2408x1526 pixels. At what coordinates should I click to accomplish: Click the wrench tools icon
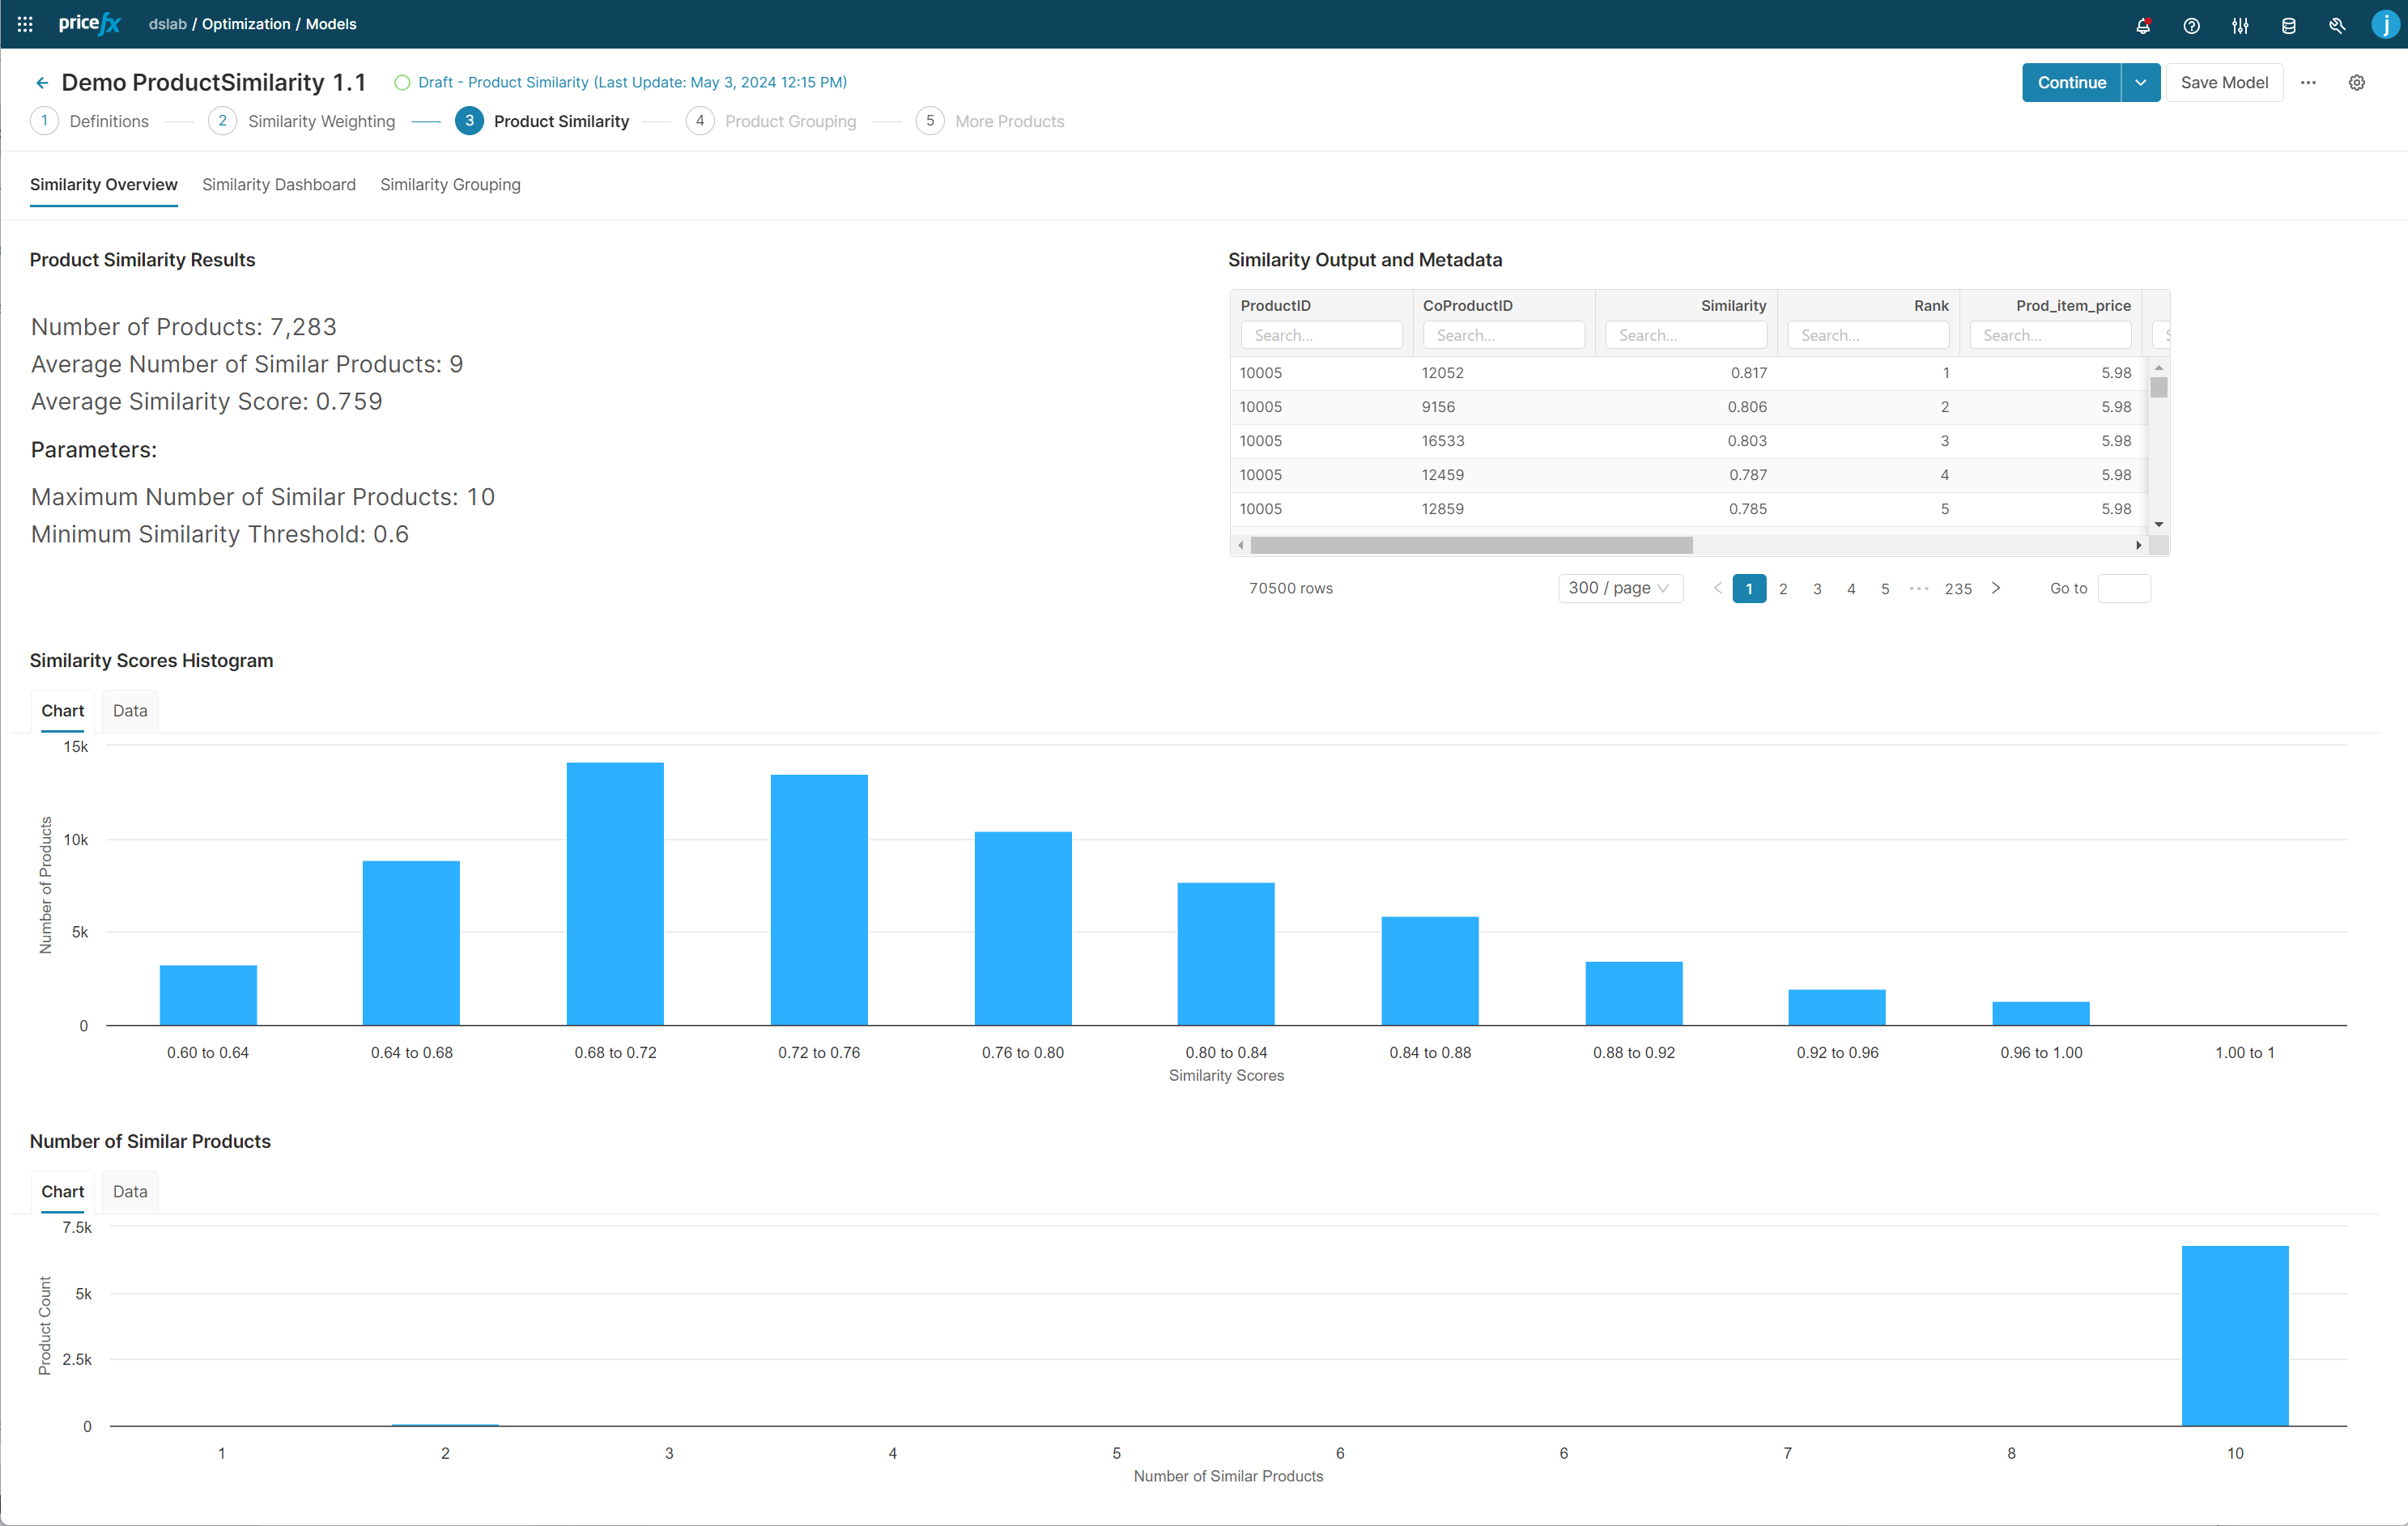(2337, 26)
